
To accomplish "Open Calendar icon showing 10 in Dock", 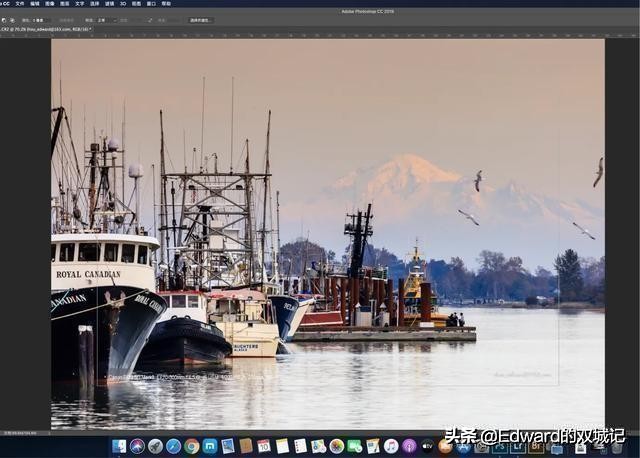I will (x=264, y=446).
